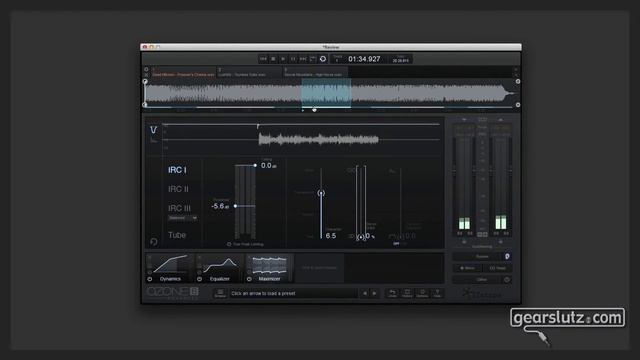This screenshot has width=640, height=360.
Task: Click the empty slot to insert a module
Action: [319, 268]
